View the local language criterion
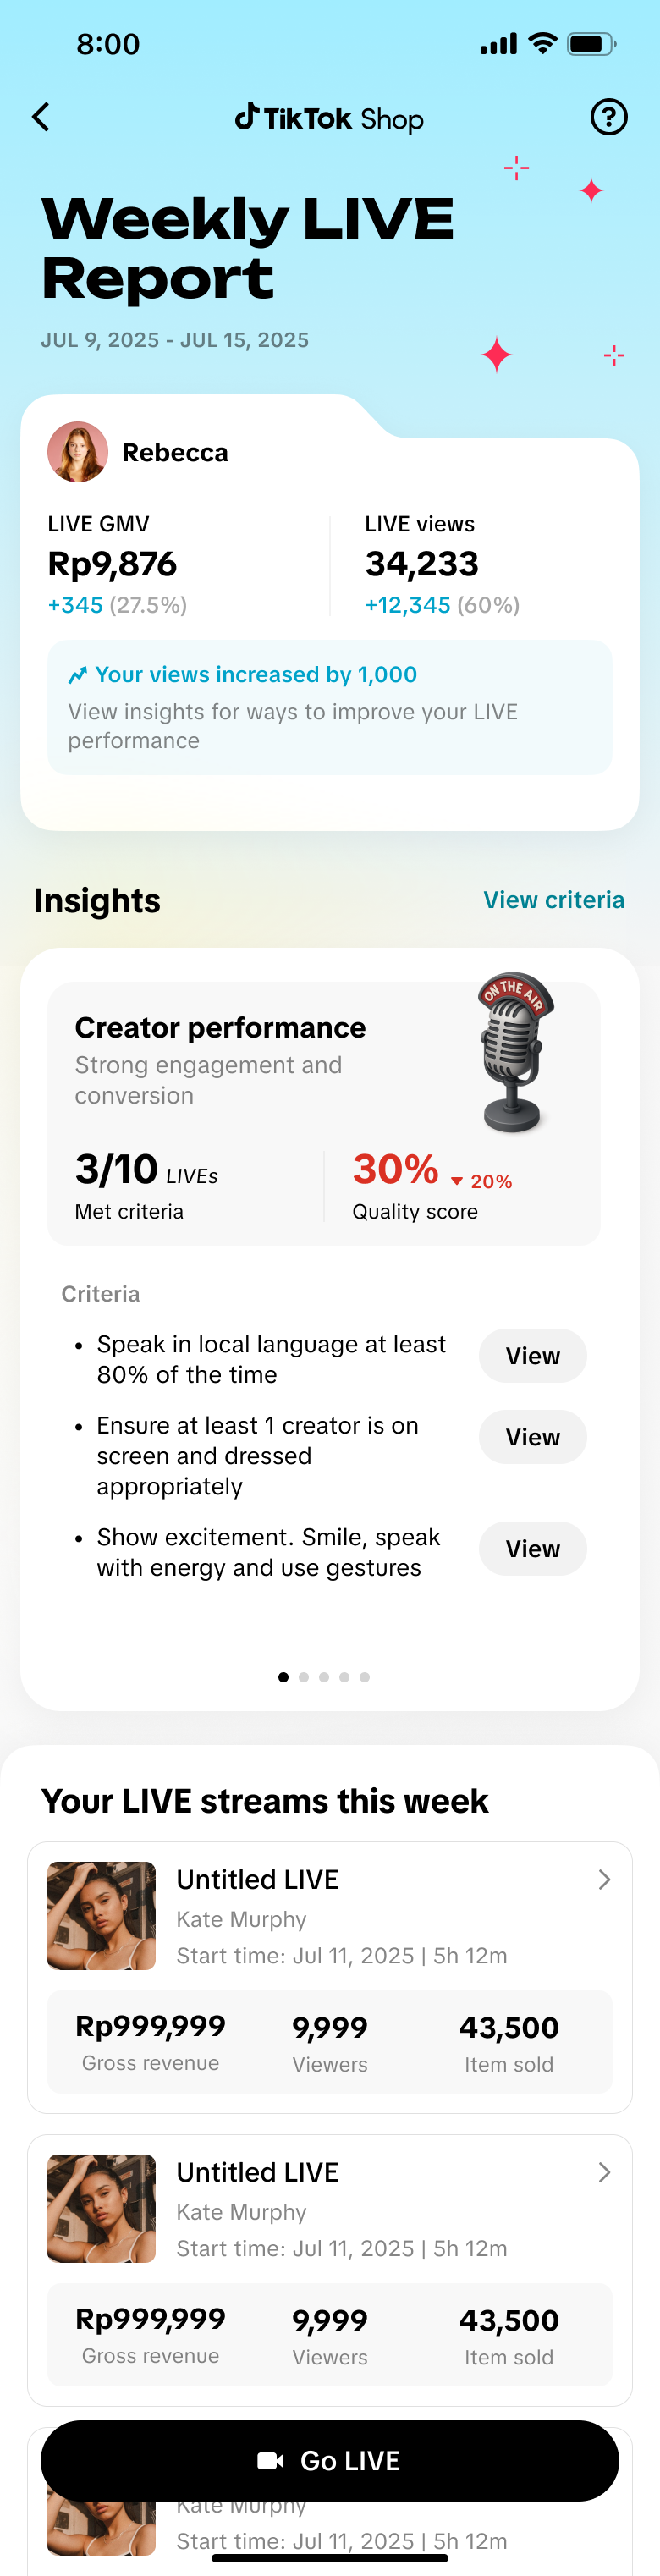 [x=532, y=1356]
